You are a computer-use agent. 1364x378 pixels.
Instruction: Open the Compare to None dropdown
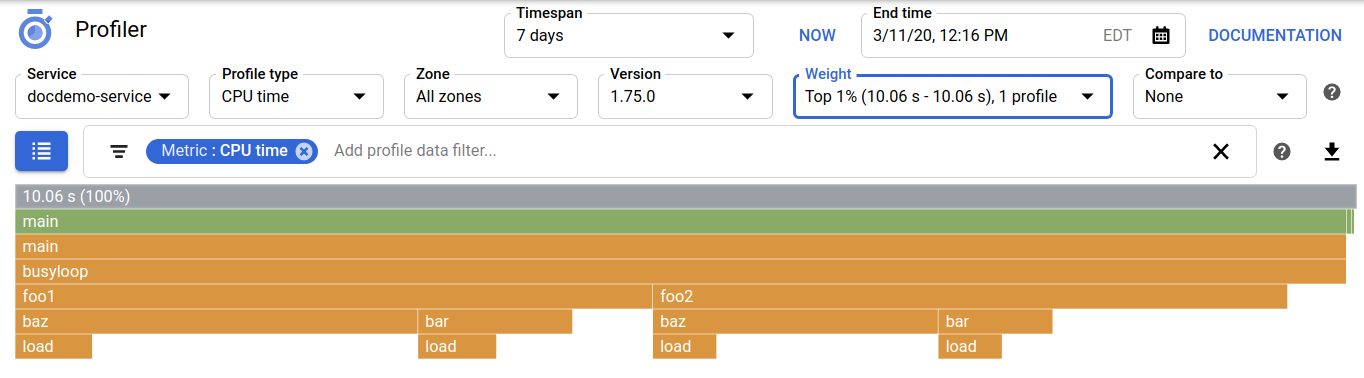tap(1219, 97)
